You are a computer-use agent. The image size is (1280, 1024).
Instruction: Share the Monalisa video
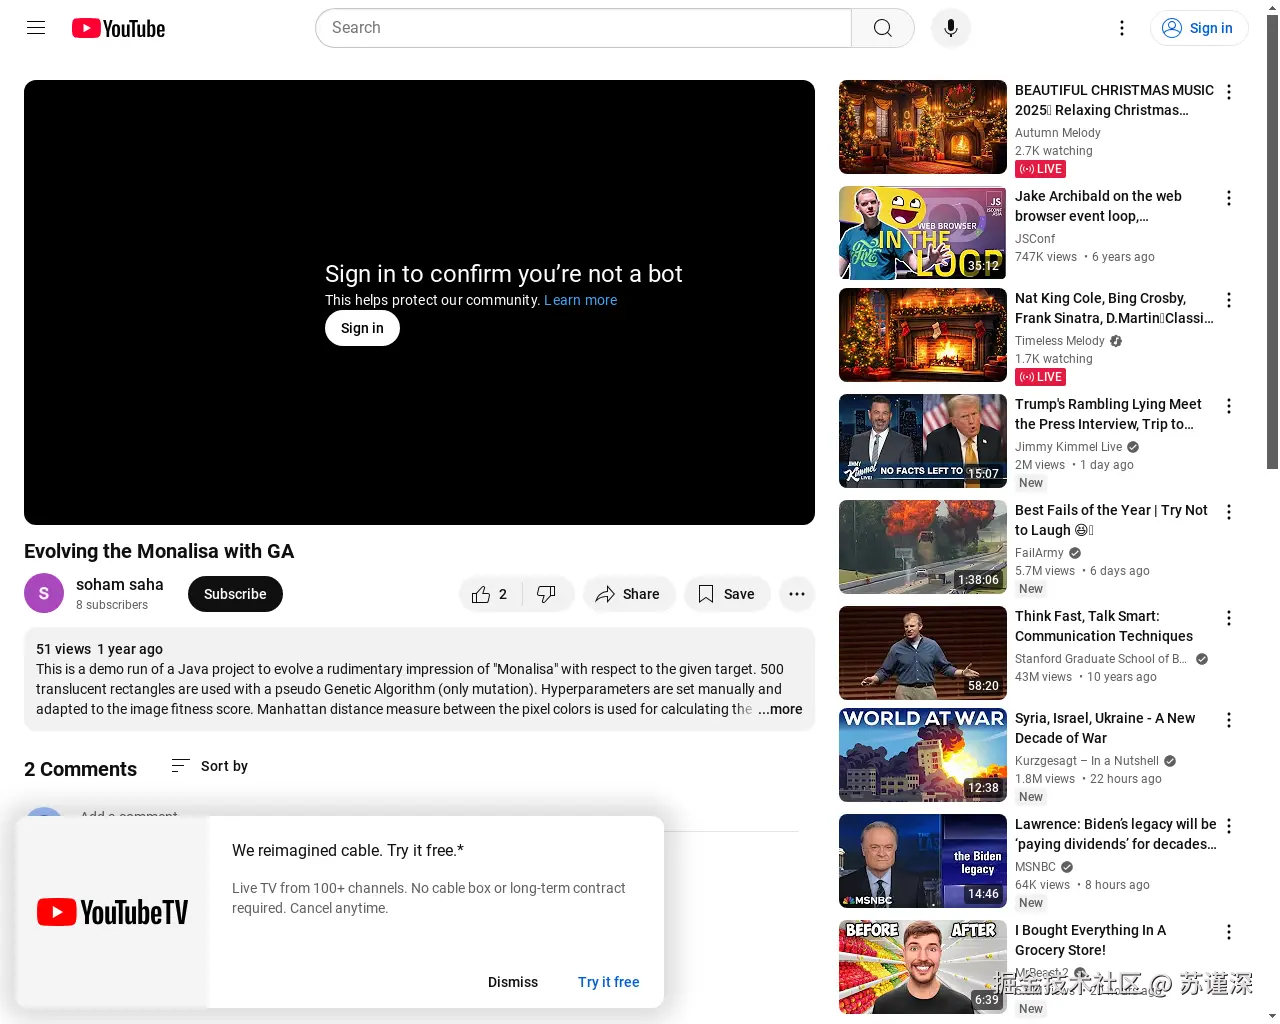[x=628, y=594]
